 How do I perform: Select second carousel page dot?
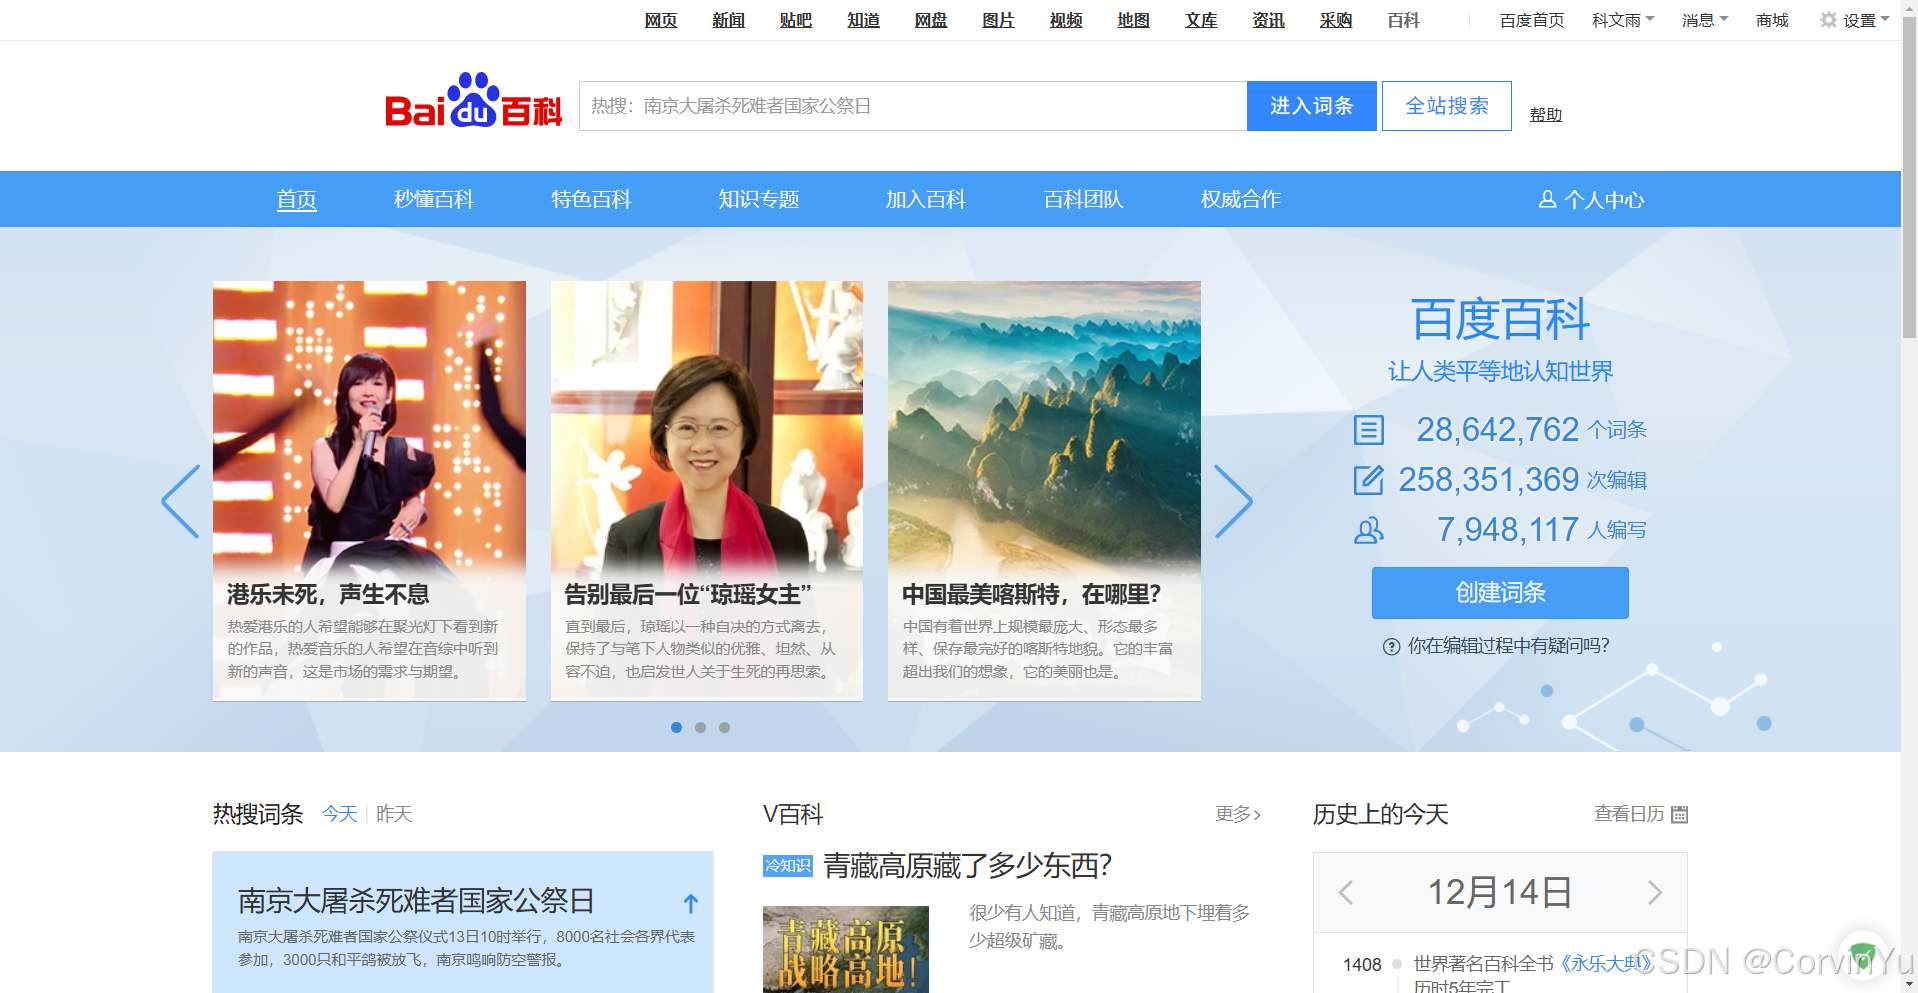700,727
